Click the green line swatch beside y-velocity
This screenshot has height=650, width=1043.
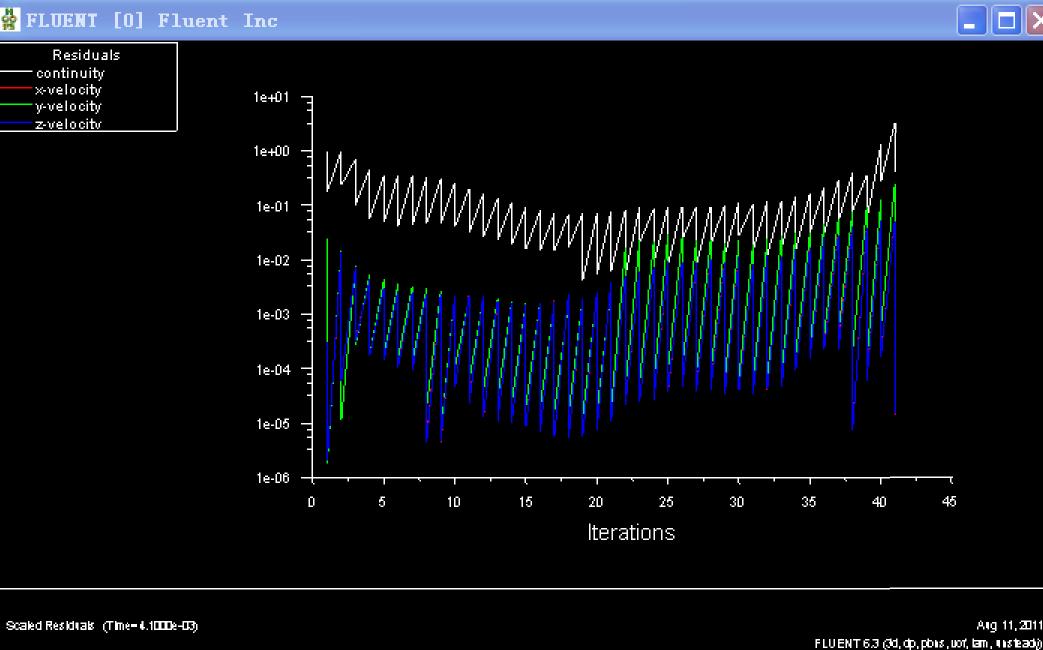point(17,106)
